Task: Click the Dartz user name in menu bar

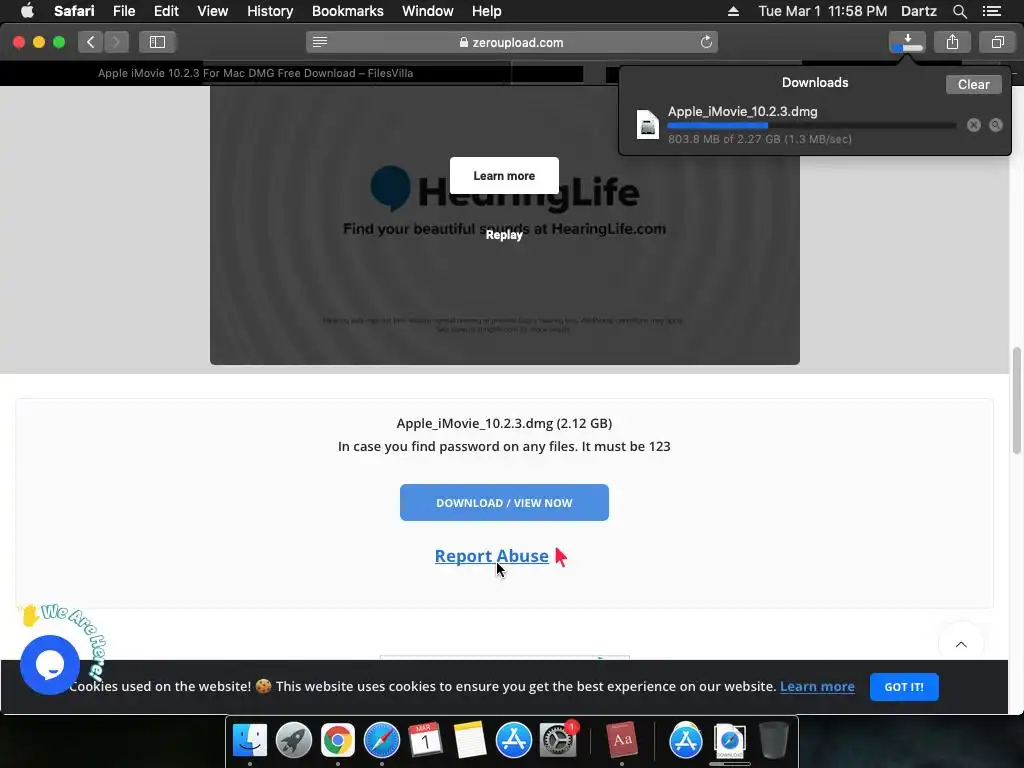Action: point(918,11)
